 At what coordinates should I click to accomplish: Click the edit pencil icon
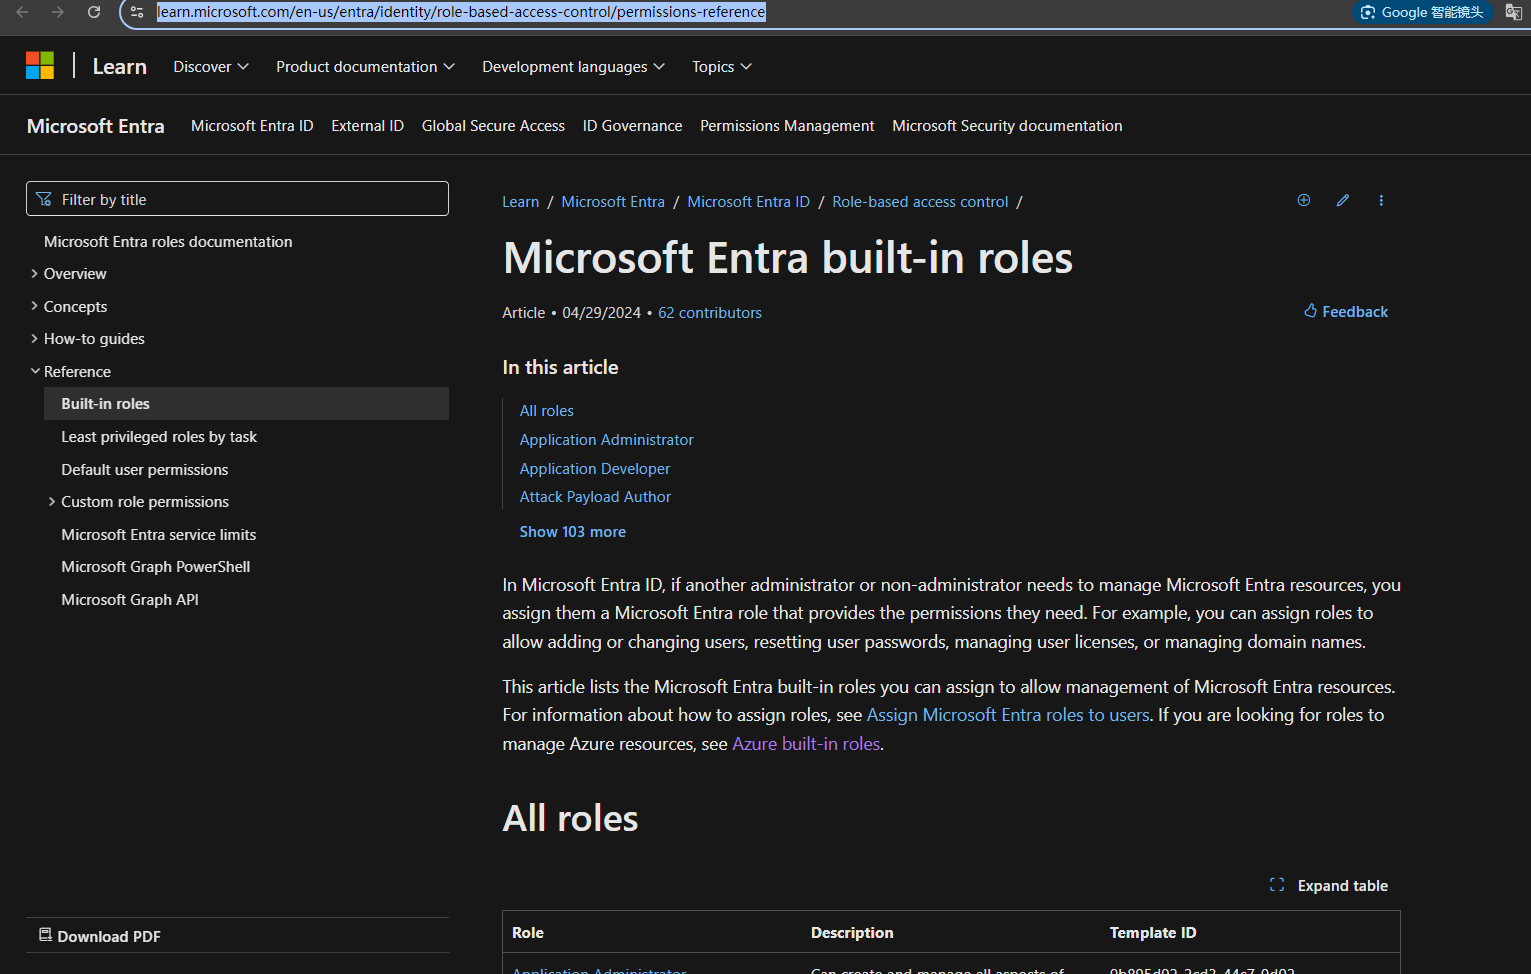(x=1343, y=200)
